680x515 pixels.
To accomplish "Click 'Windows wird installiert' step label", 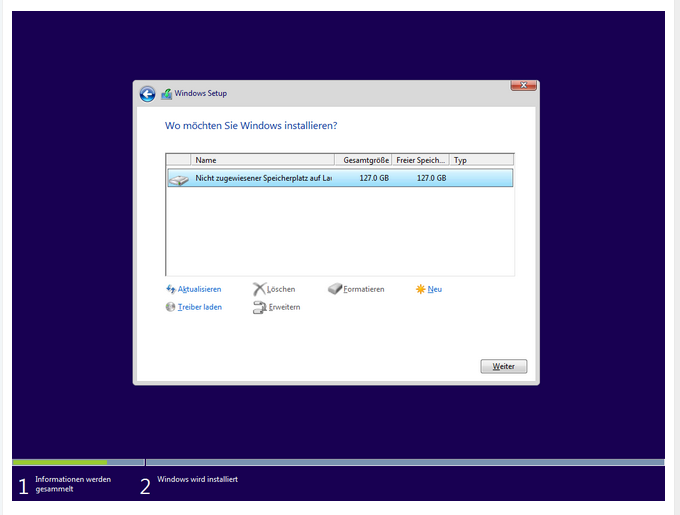I will click(197, 479).
